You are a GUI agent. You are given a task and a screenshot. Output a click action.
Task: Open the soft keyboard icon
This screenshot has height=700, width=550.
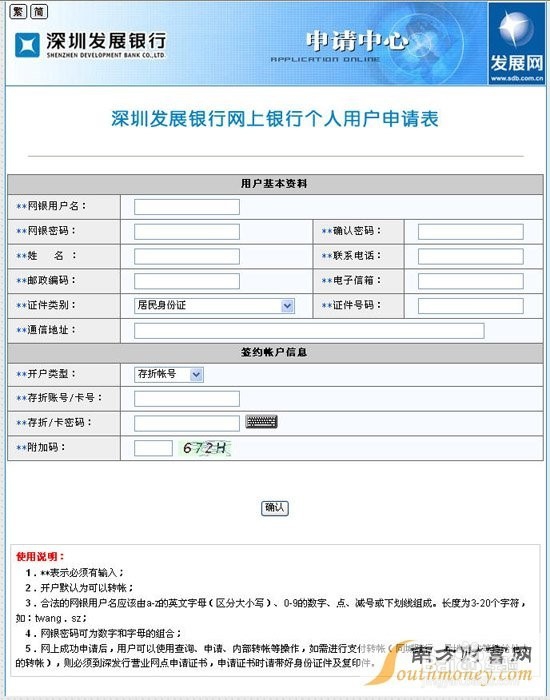tap(262, 422)
